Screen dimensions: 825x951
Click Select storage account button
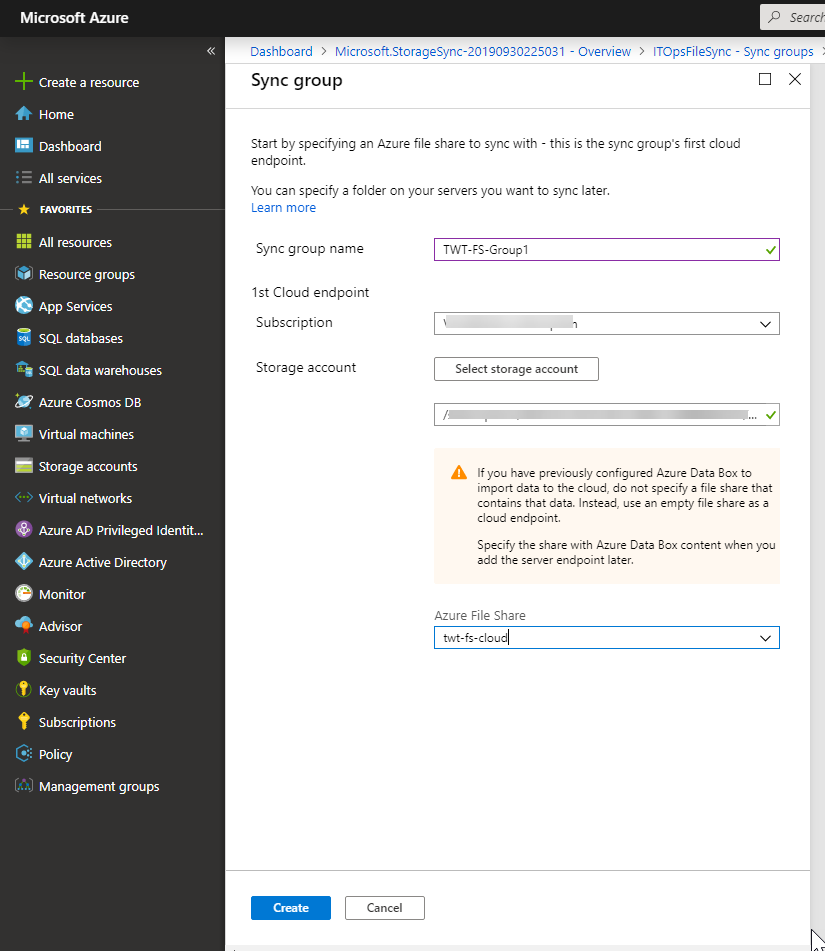[516, 369]
